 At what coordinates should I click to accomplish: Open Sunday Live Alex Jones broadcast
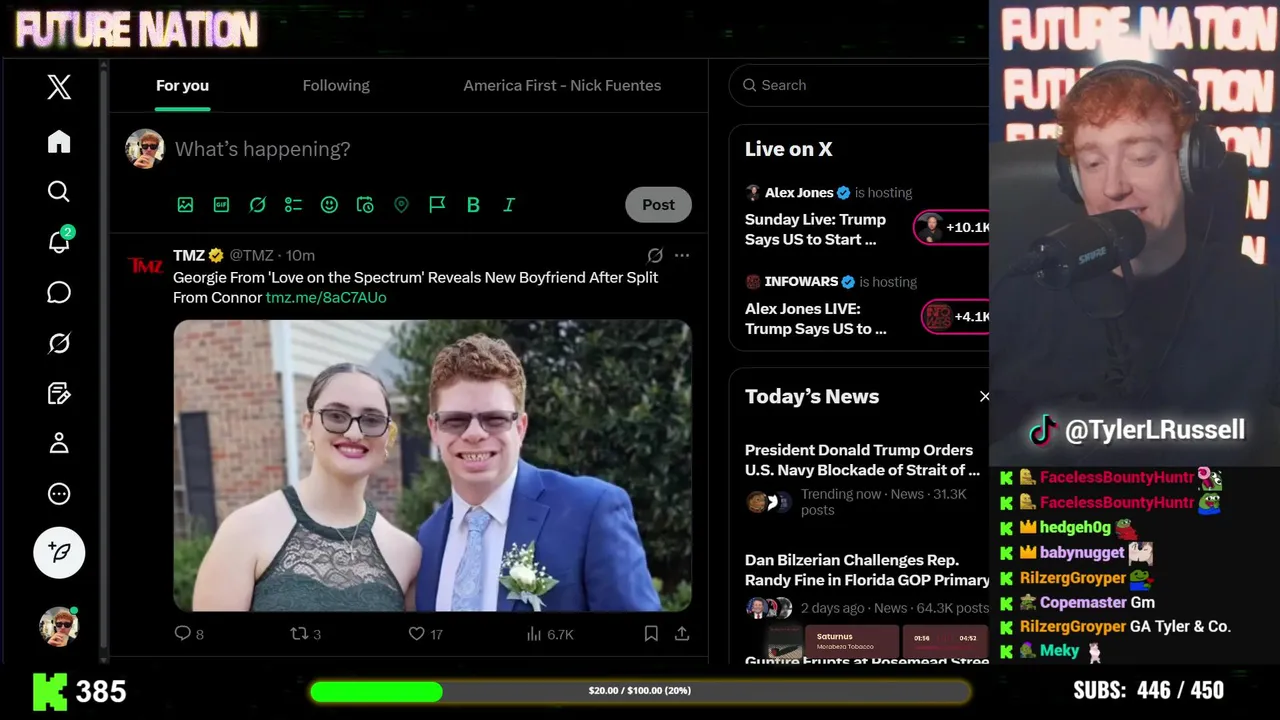click(x=815, y=229)
